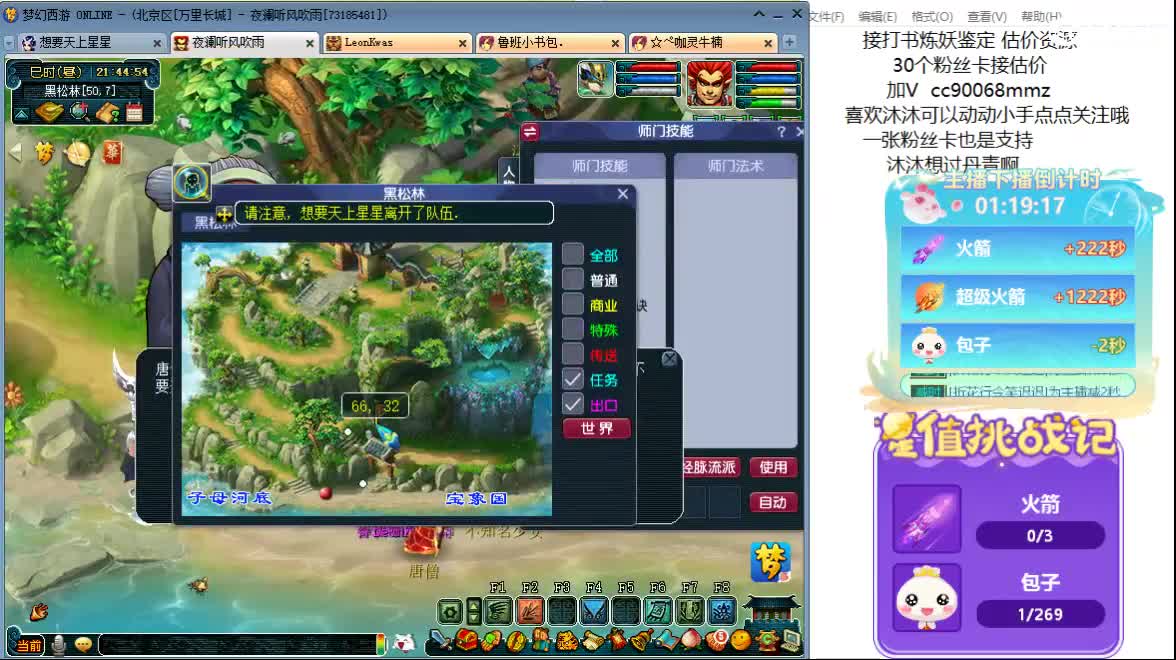Click the 使用 button

[773, 467]
